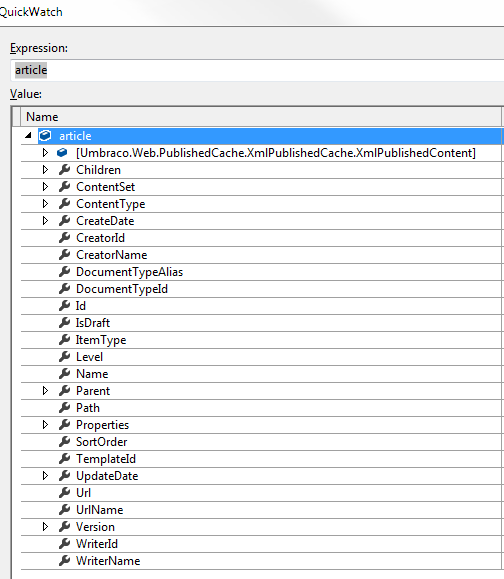
Task: Click the wrench icon next to TemplateId
Action: (x=64, y=459)
